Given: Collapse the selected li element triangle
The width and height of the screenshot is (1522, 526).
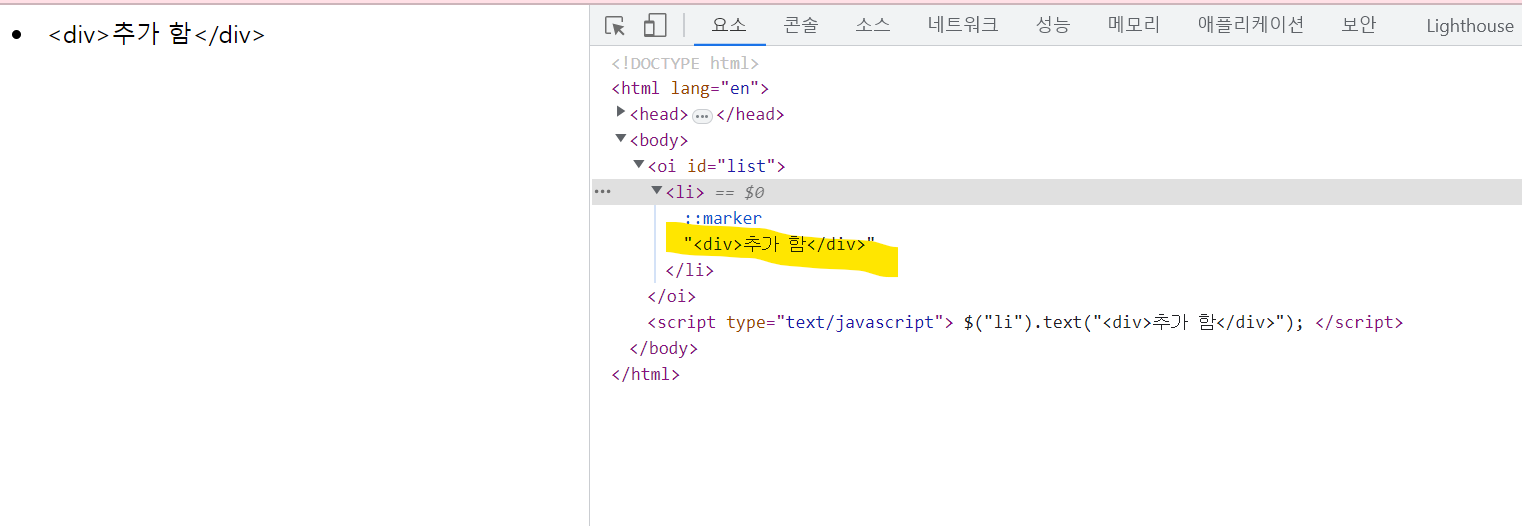Looking at the screenshot, I should 657,191.
